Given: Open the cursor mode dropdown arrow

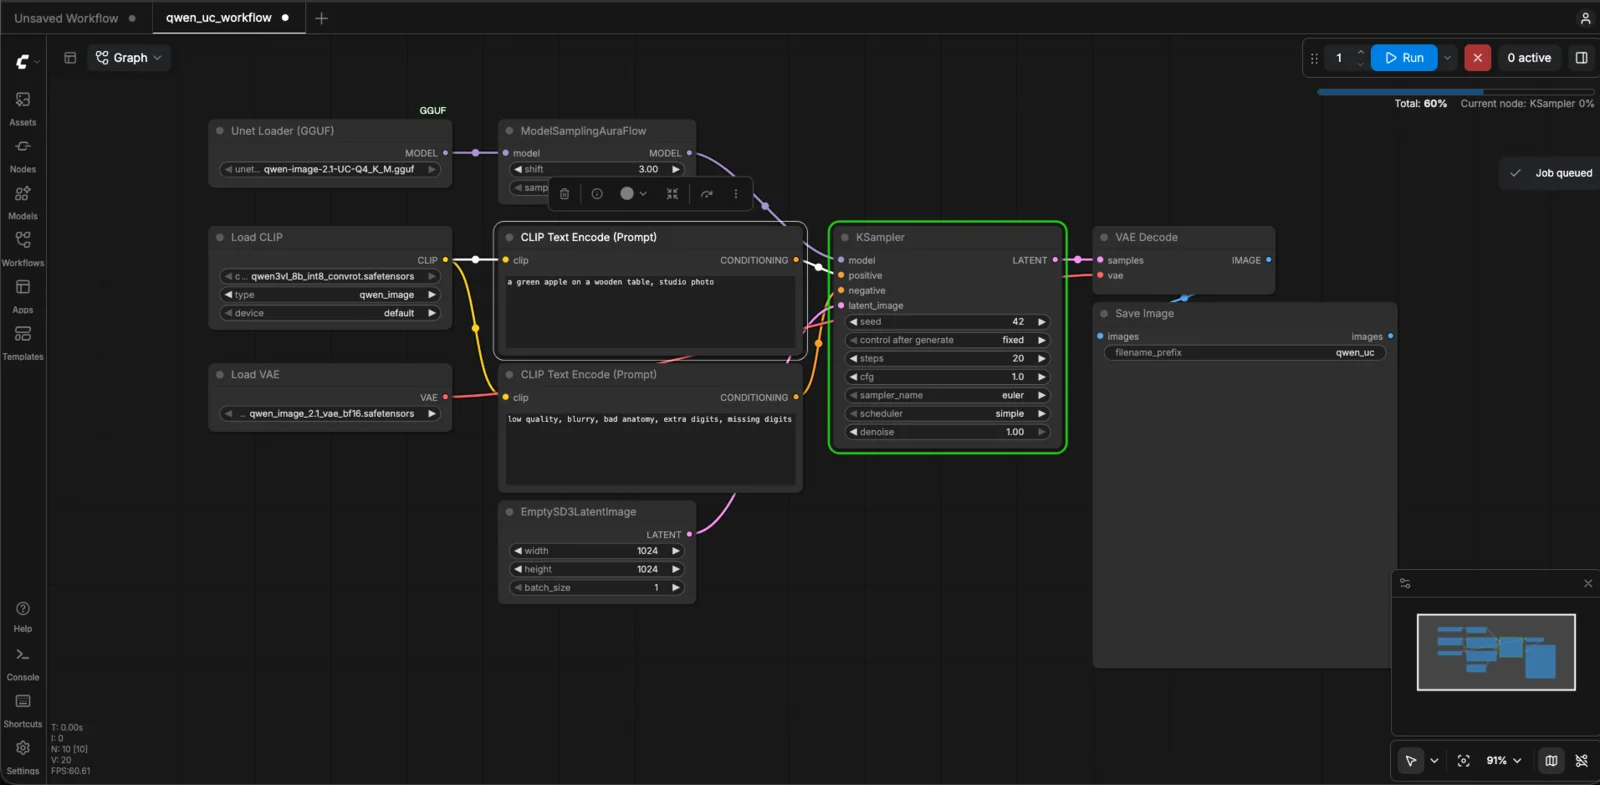Looking at the screenshot, I should pos(1434,761).
